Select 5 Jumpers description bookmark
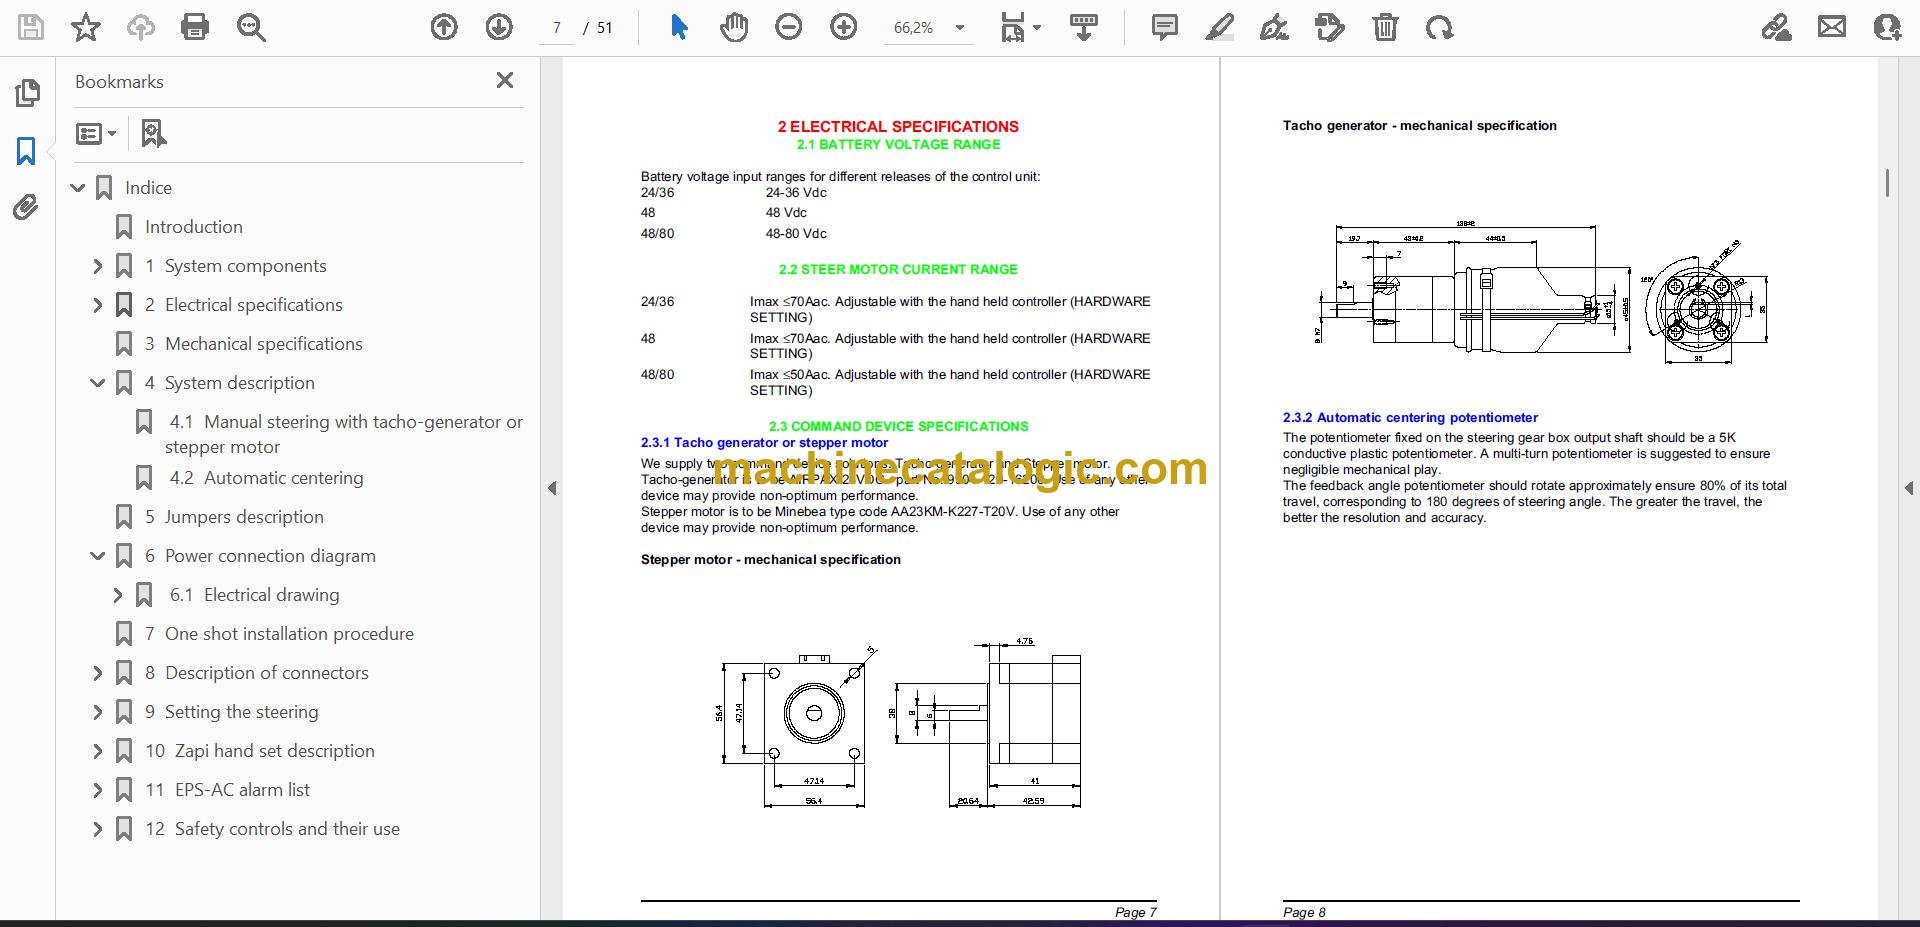This screenshot has width=1920, height=927. (x=235, y=517)
